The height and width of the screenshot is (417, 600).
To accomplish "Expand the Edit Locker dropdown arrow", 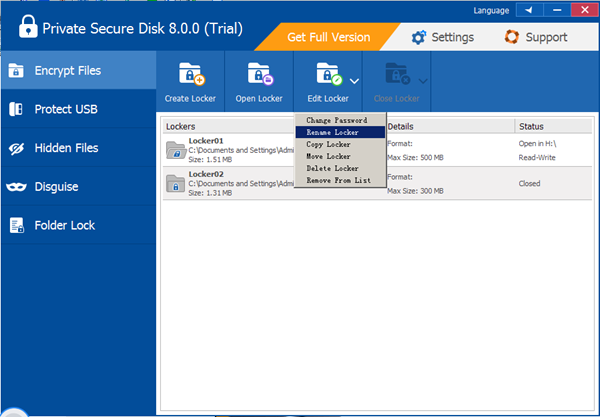I will coord(355,80).
